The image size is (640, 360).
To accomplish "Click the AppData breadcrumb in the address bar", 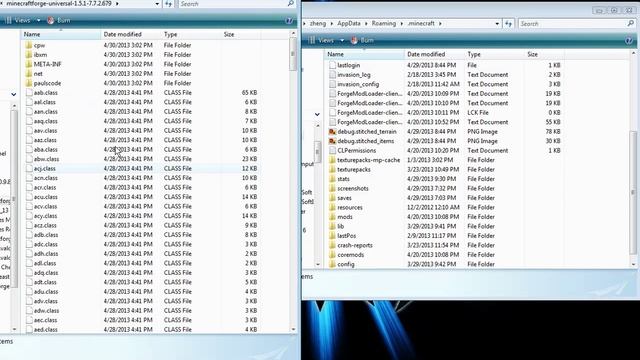I will (349, 24).
